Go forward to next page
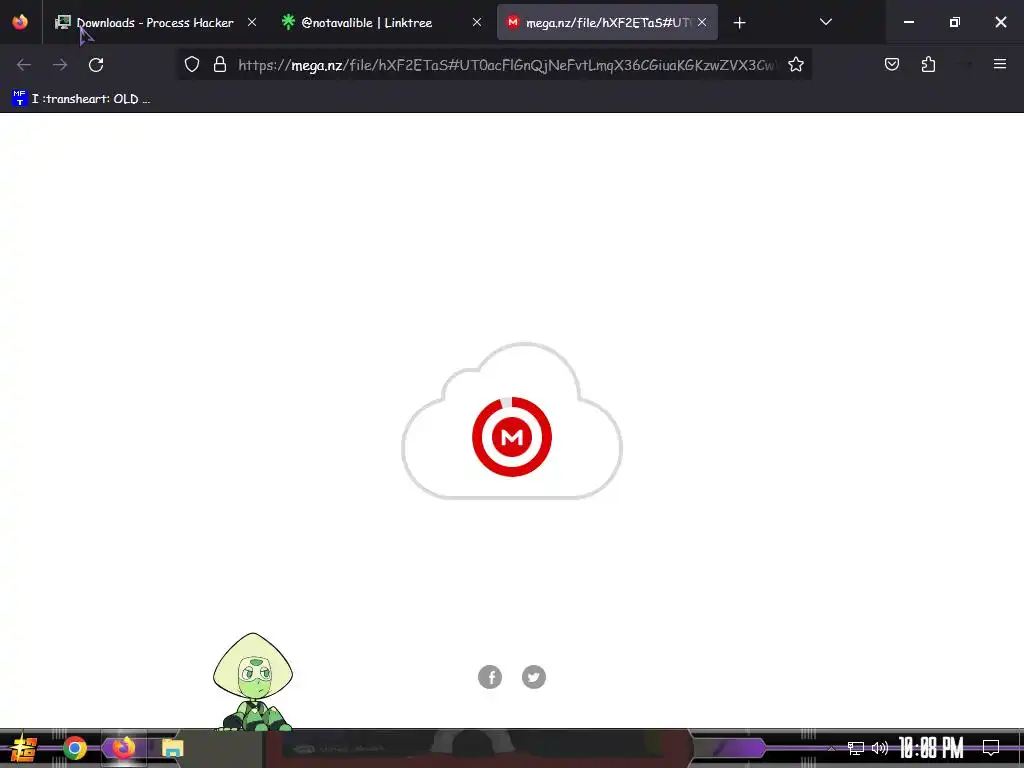Viewport: 1024px width, 768px height. 60,65
